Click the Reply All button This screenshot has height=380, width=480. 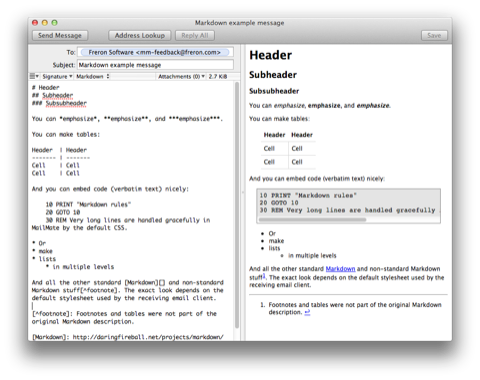pos(195,35)
